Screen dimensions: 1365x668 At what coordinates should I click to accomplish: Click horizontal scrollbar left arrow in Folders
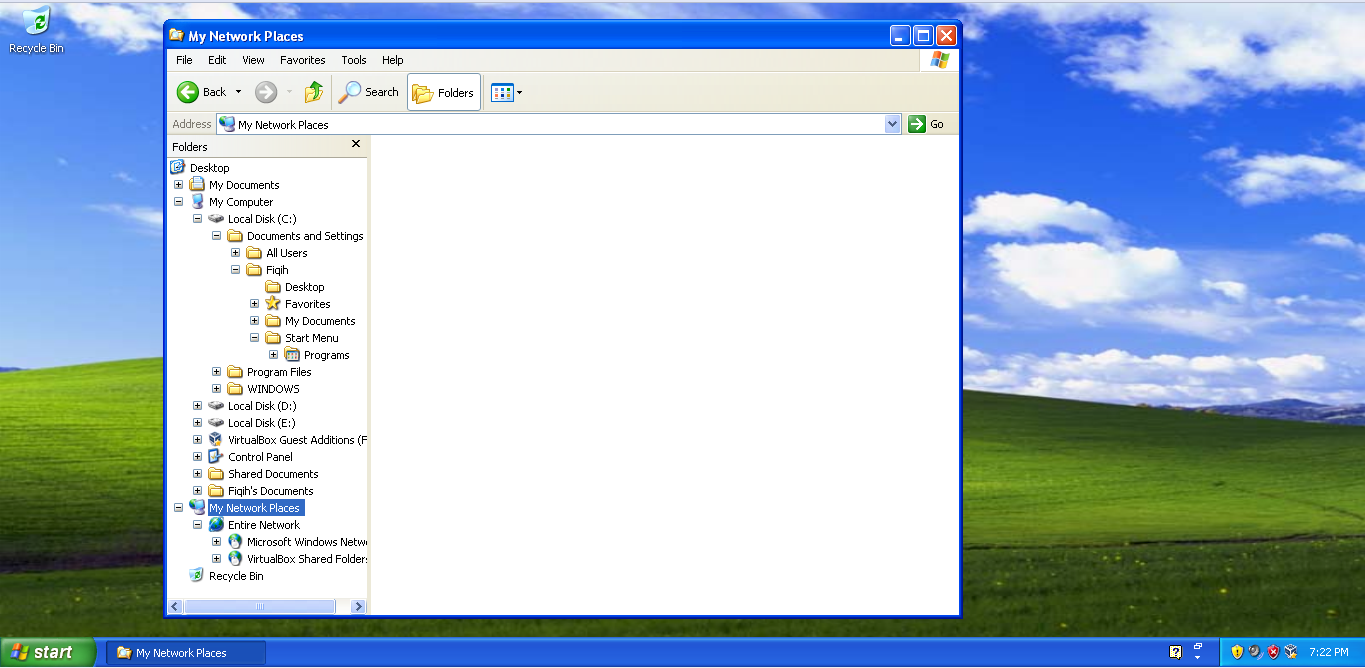pos(176,606)
